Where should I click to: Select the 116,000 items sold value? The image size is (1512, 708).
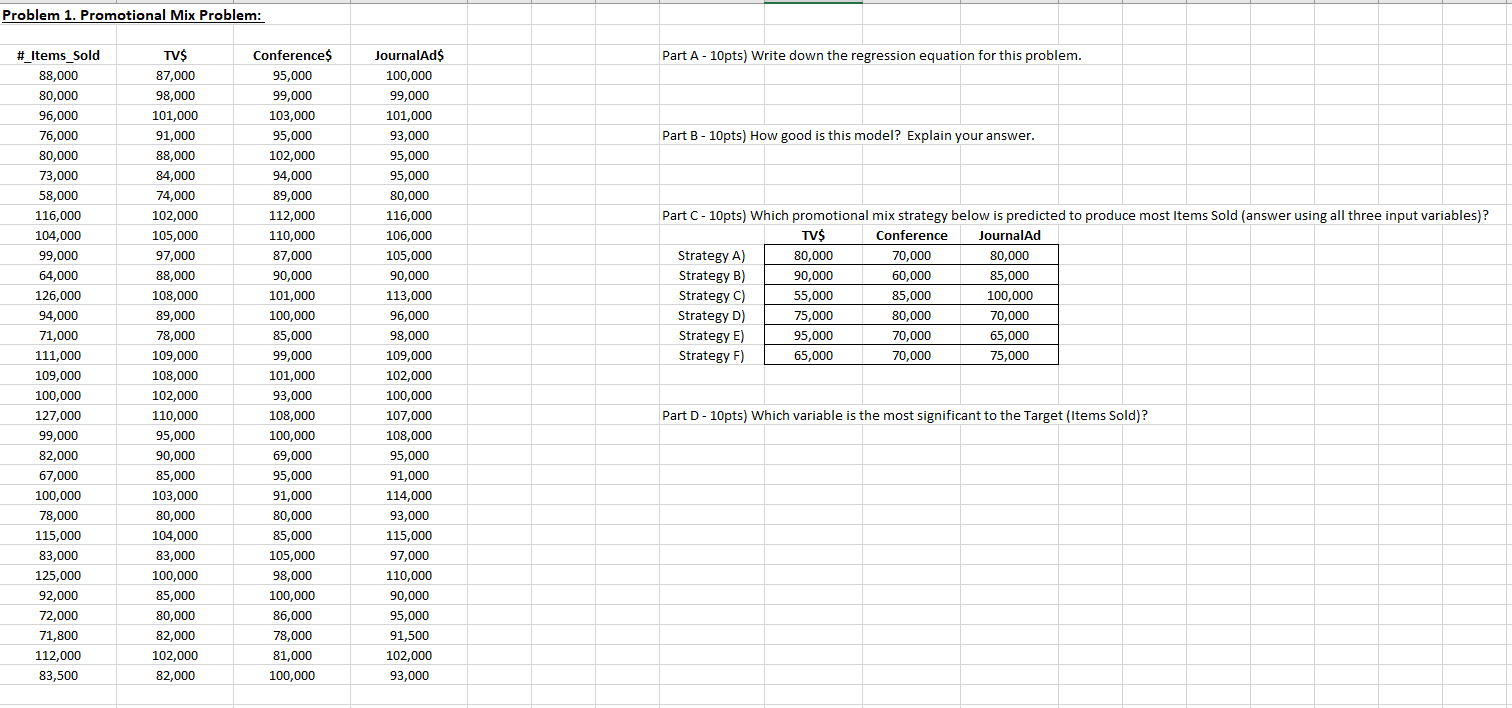57,215
